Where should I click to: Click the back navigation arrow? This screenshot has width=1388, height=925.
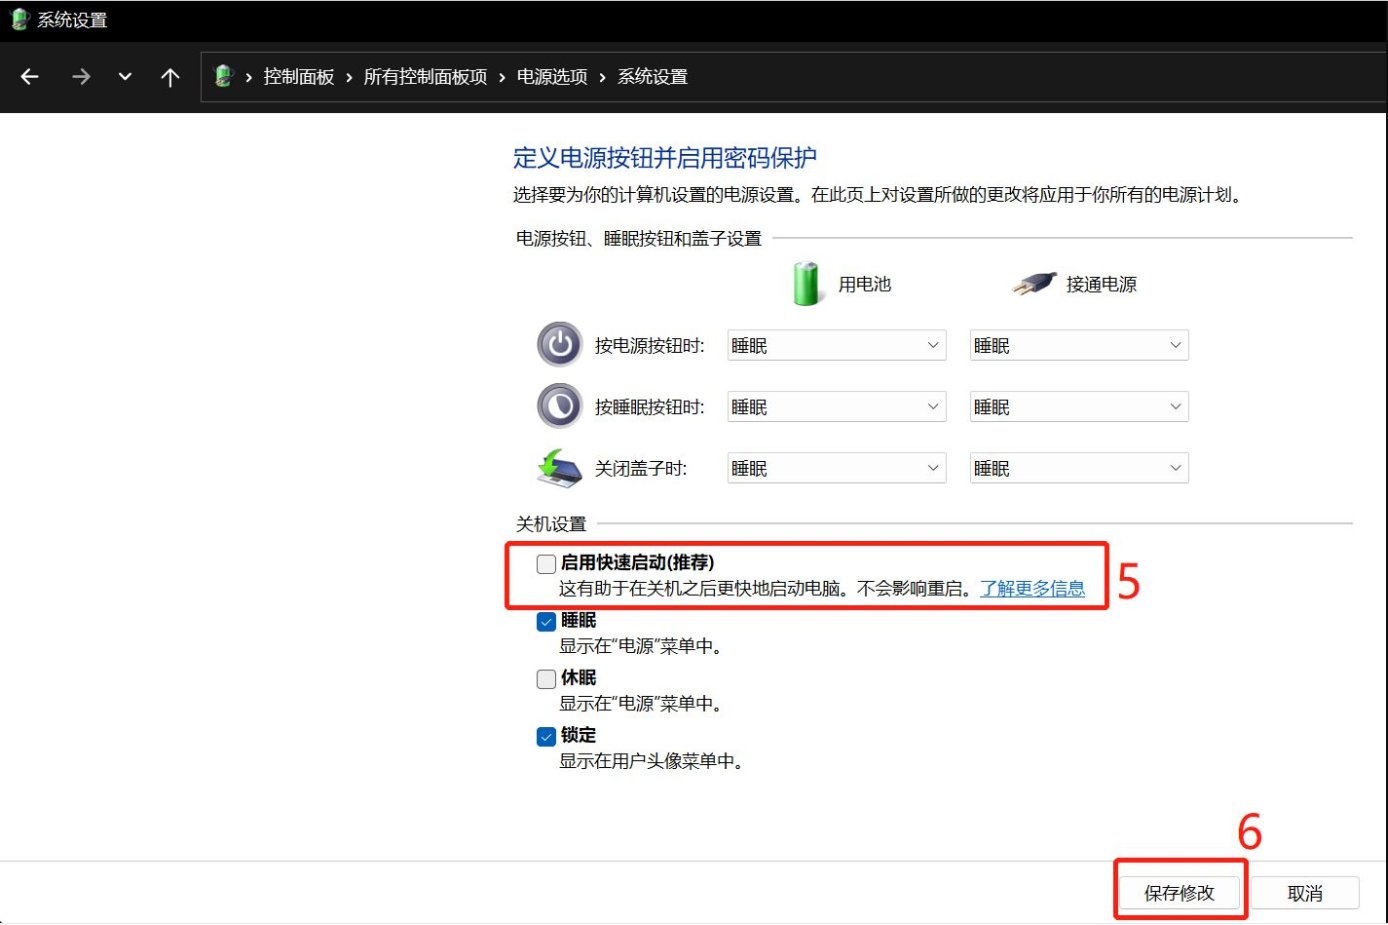(x=29, y=76)
